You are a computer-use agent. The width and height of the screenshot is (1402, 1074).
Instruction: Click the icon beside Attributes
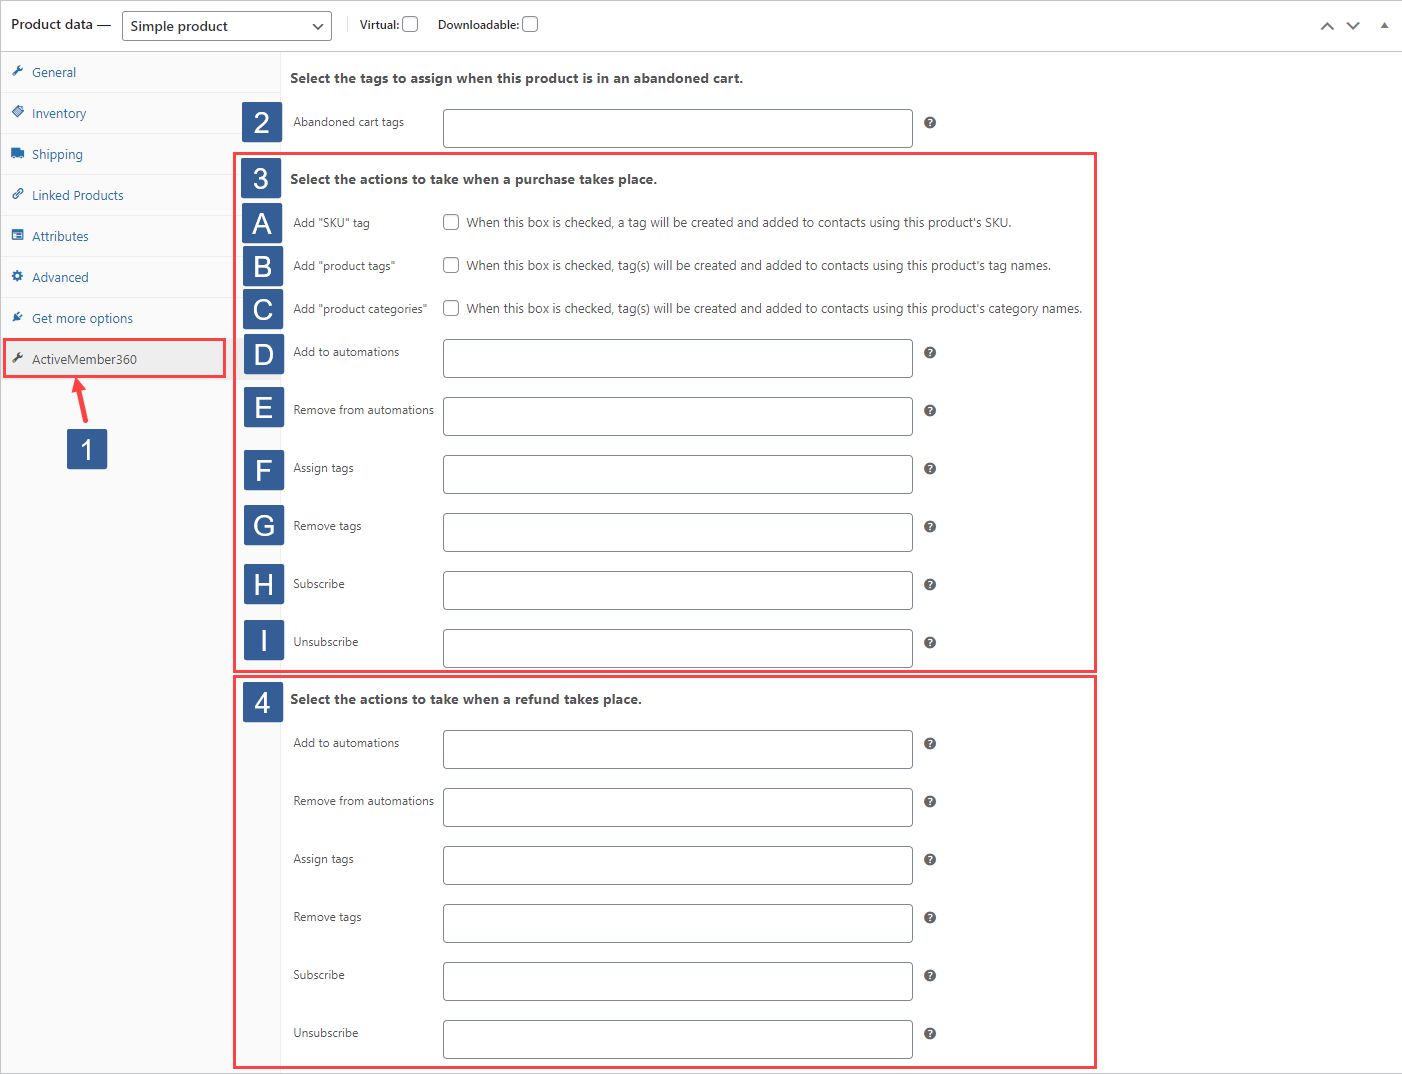click(x=17, y=235)
